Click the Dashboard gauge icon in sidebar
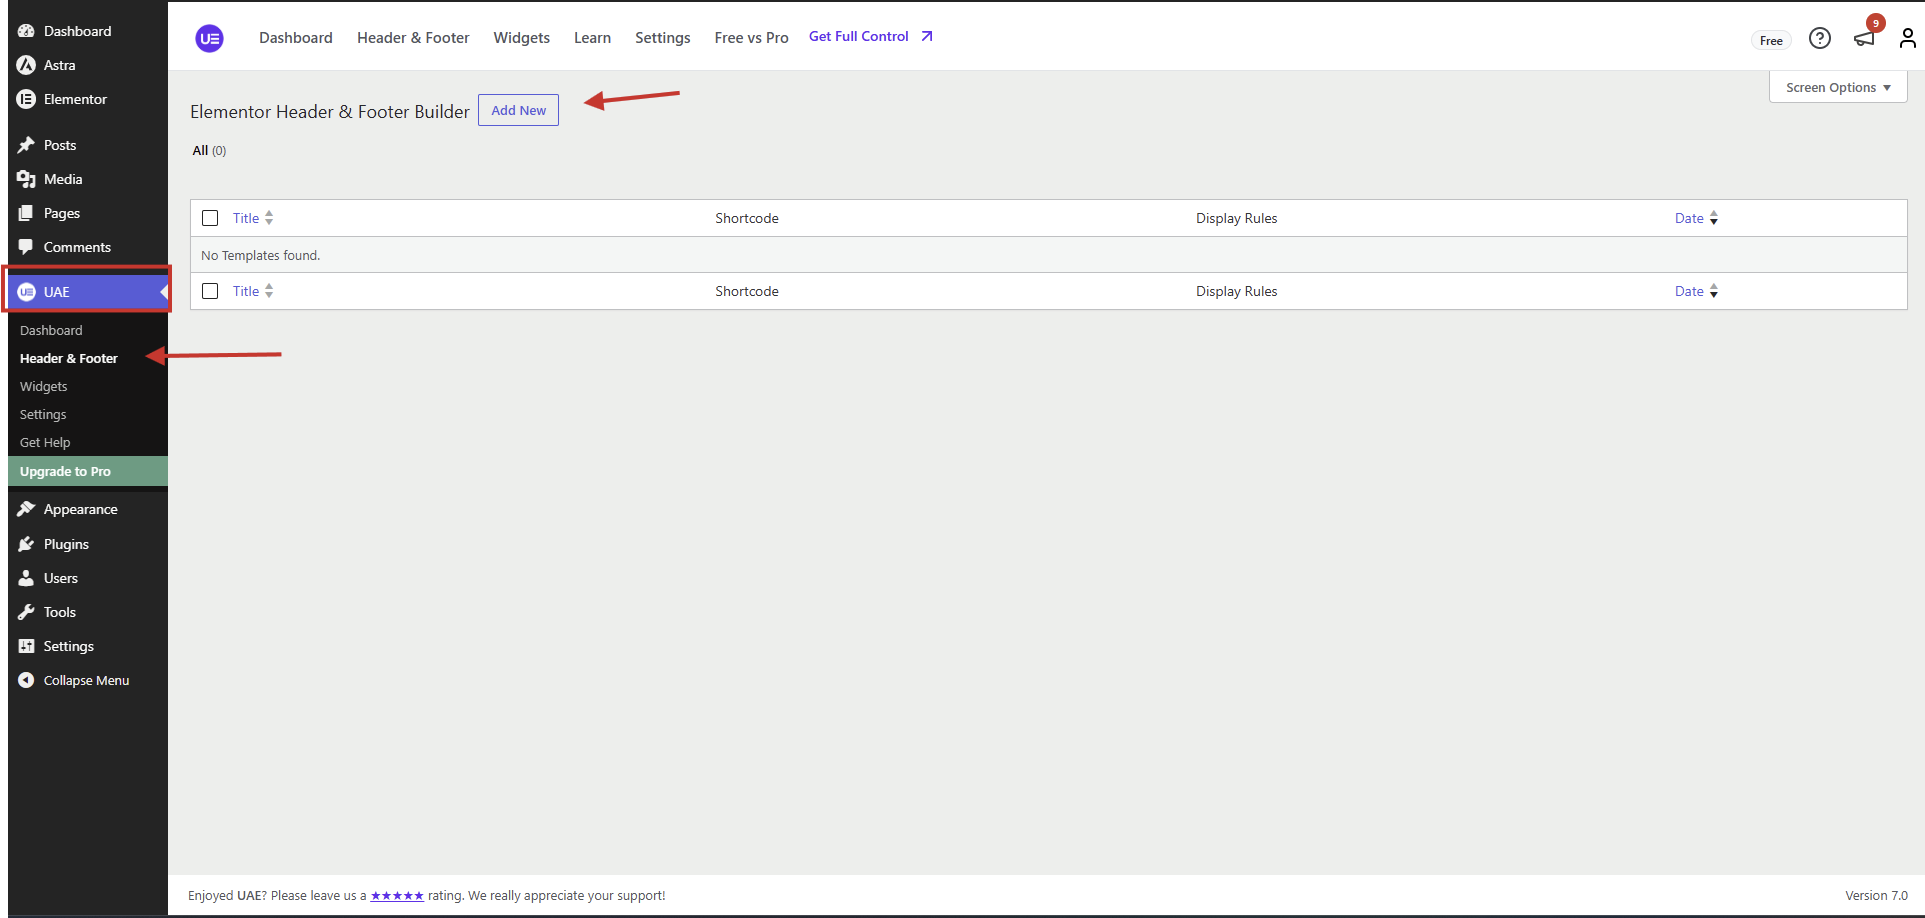Viewport: 1925px width, 918px height. coord(26,31)
